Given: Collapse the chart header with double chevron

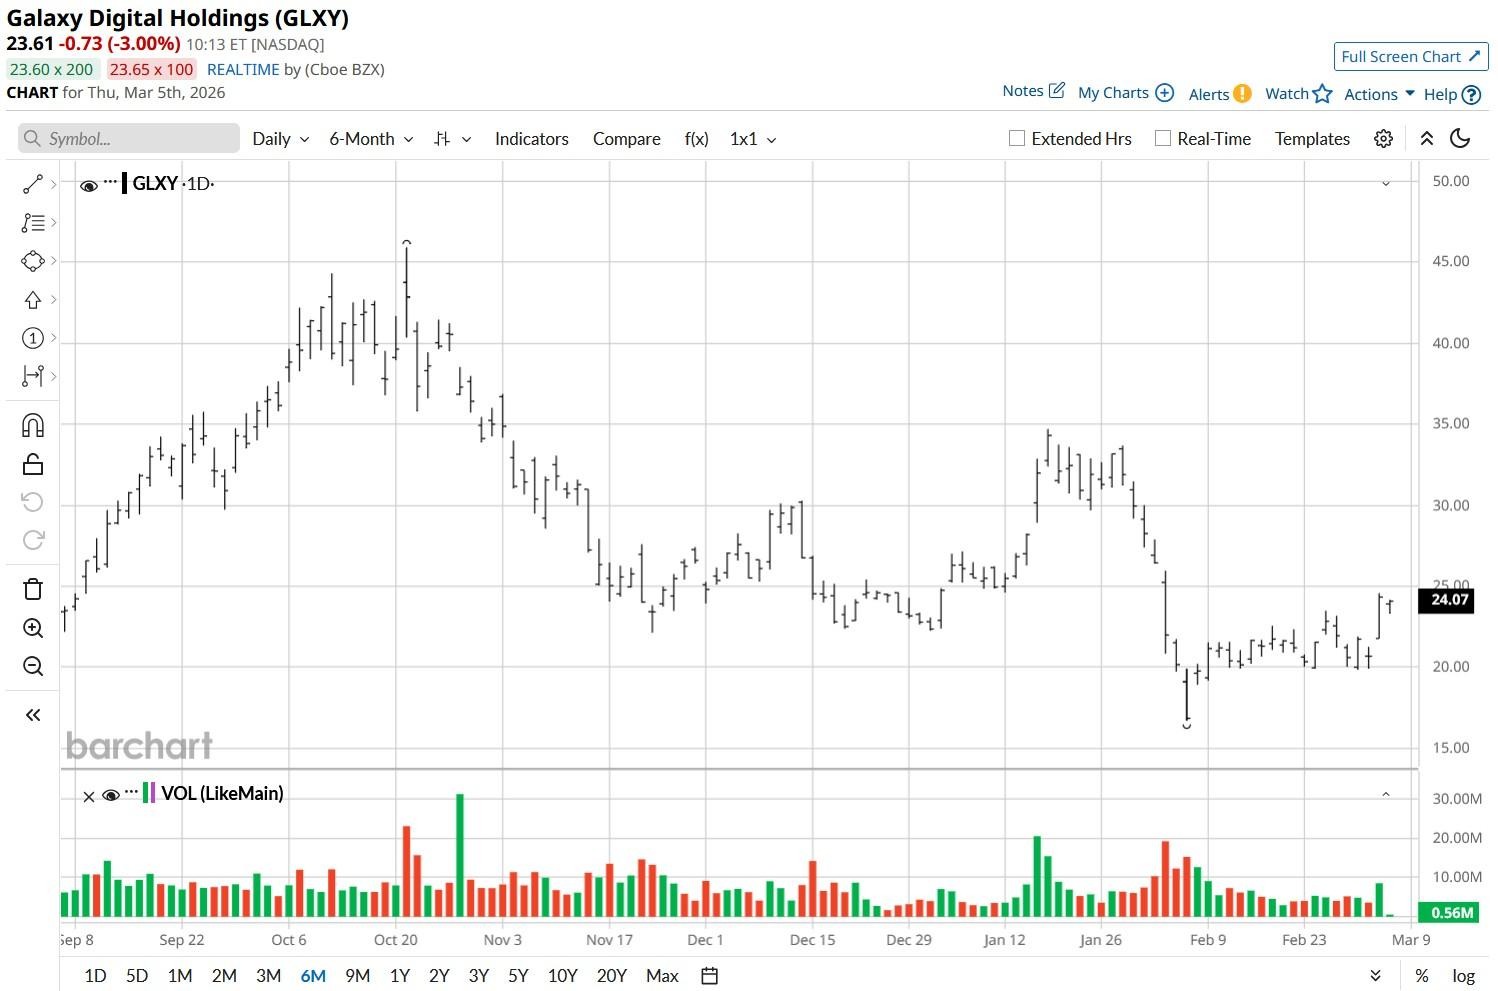Looking at the screenshot, I should [x=1427, y=139].
